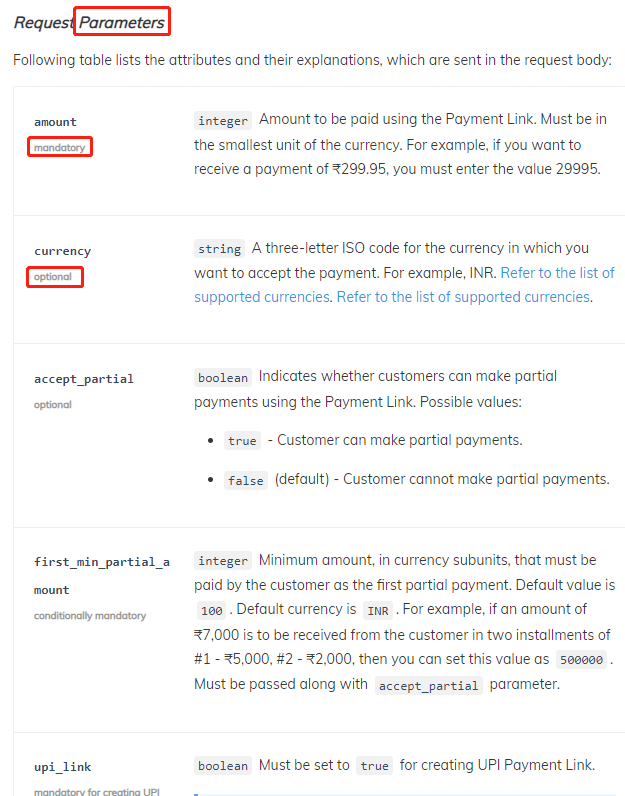Viewport: 625px width, 796px height.
Task: Click the 100 default value code badge
Action: point(210,610)
